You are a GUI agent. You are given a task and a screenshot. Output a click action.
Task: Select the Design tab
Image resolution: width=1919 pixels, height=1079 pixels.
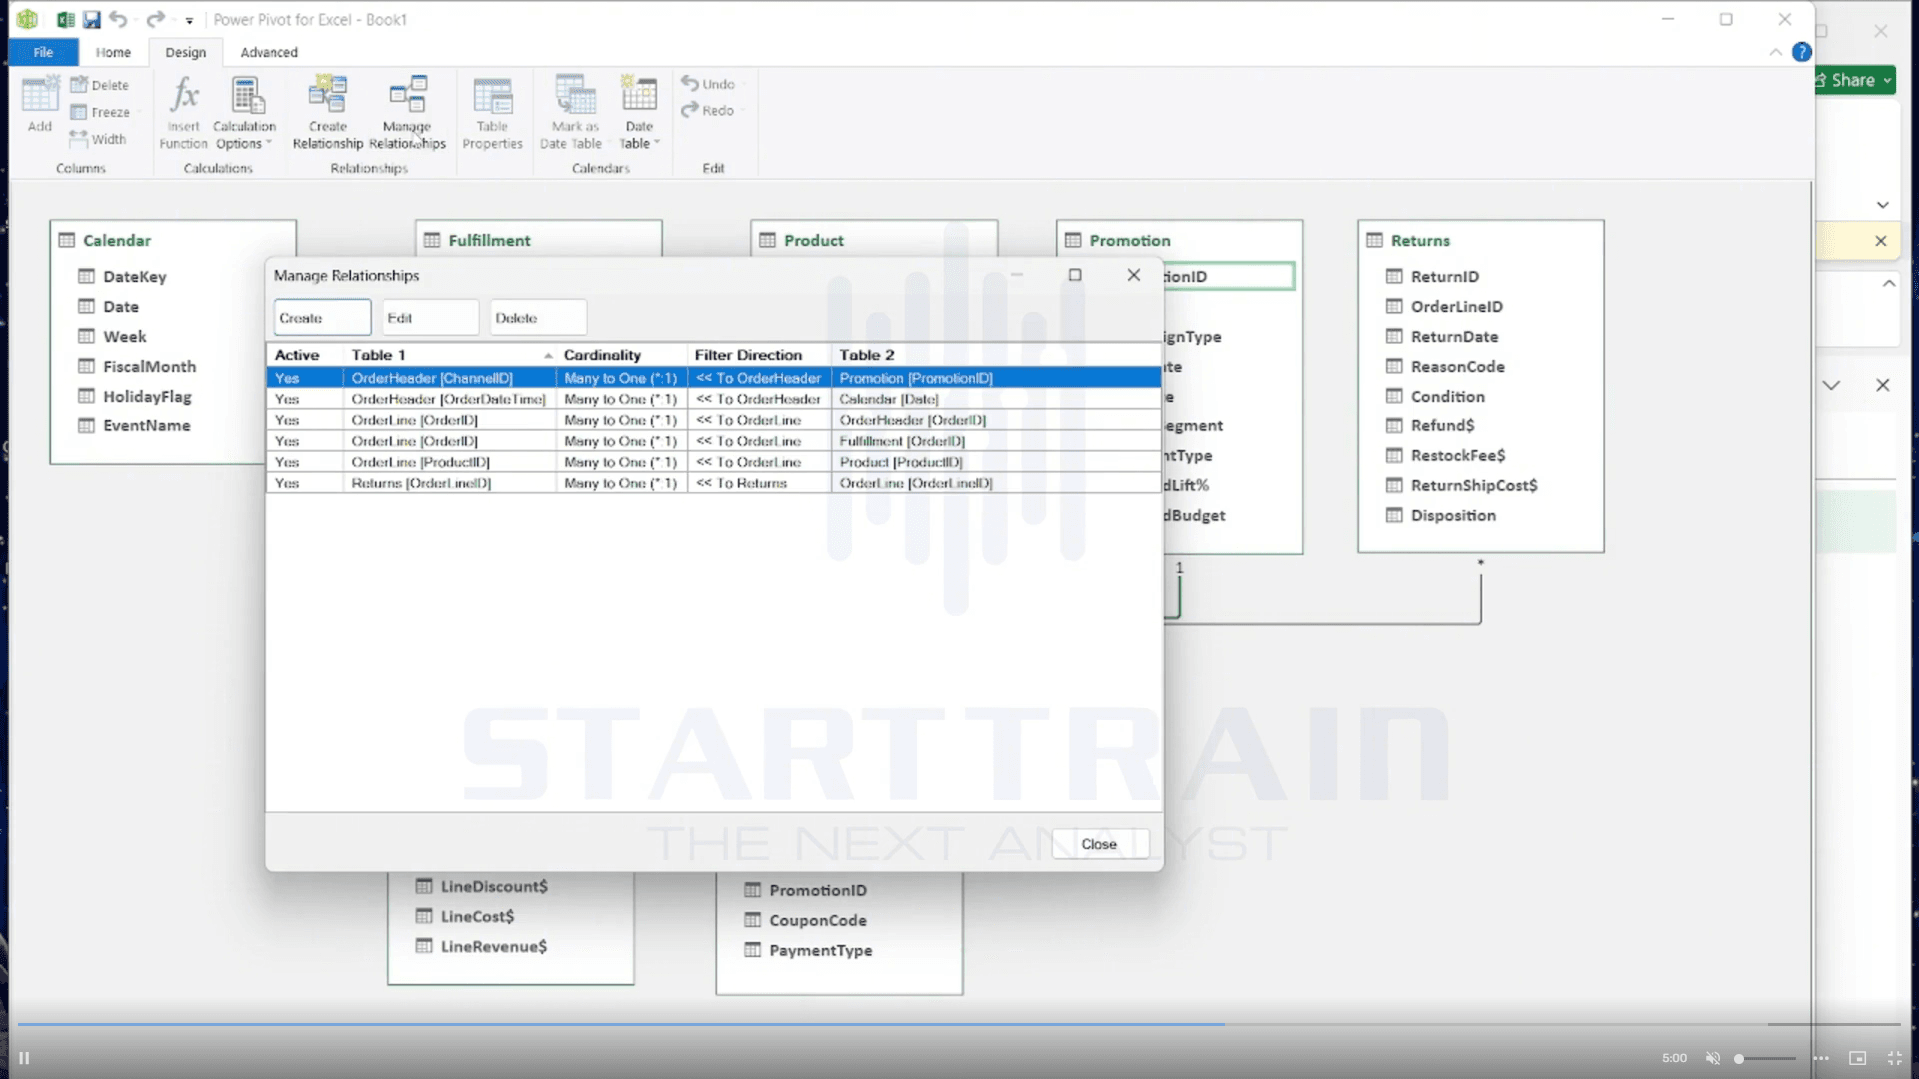(x=185, y=52)
